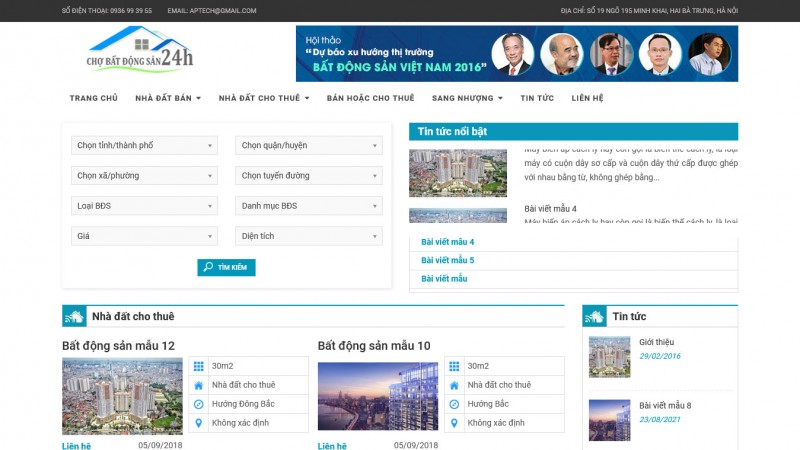
Task: Click the area grid icon for Bất động sản mẫu 12
Action: click(x=199, y=366)
